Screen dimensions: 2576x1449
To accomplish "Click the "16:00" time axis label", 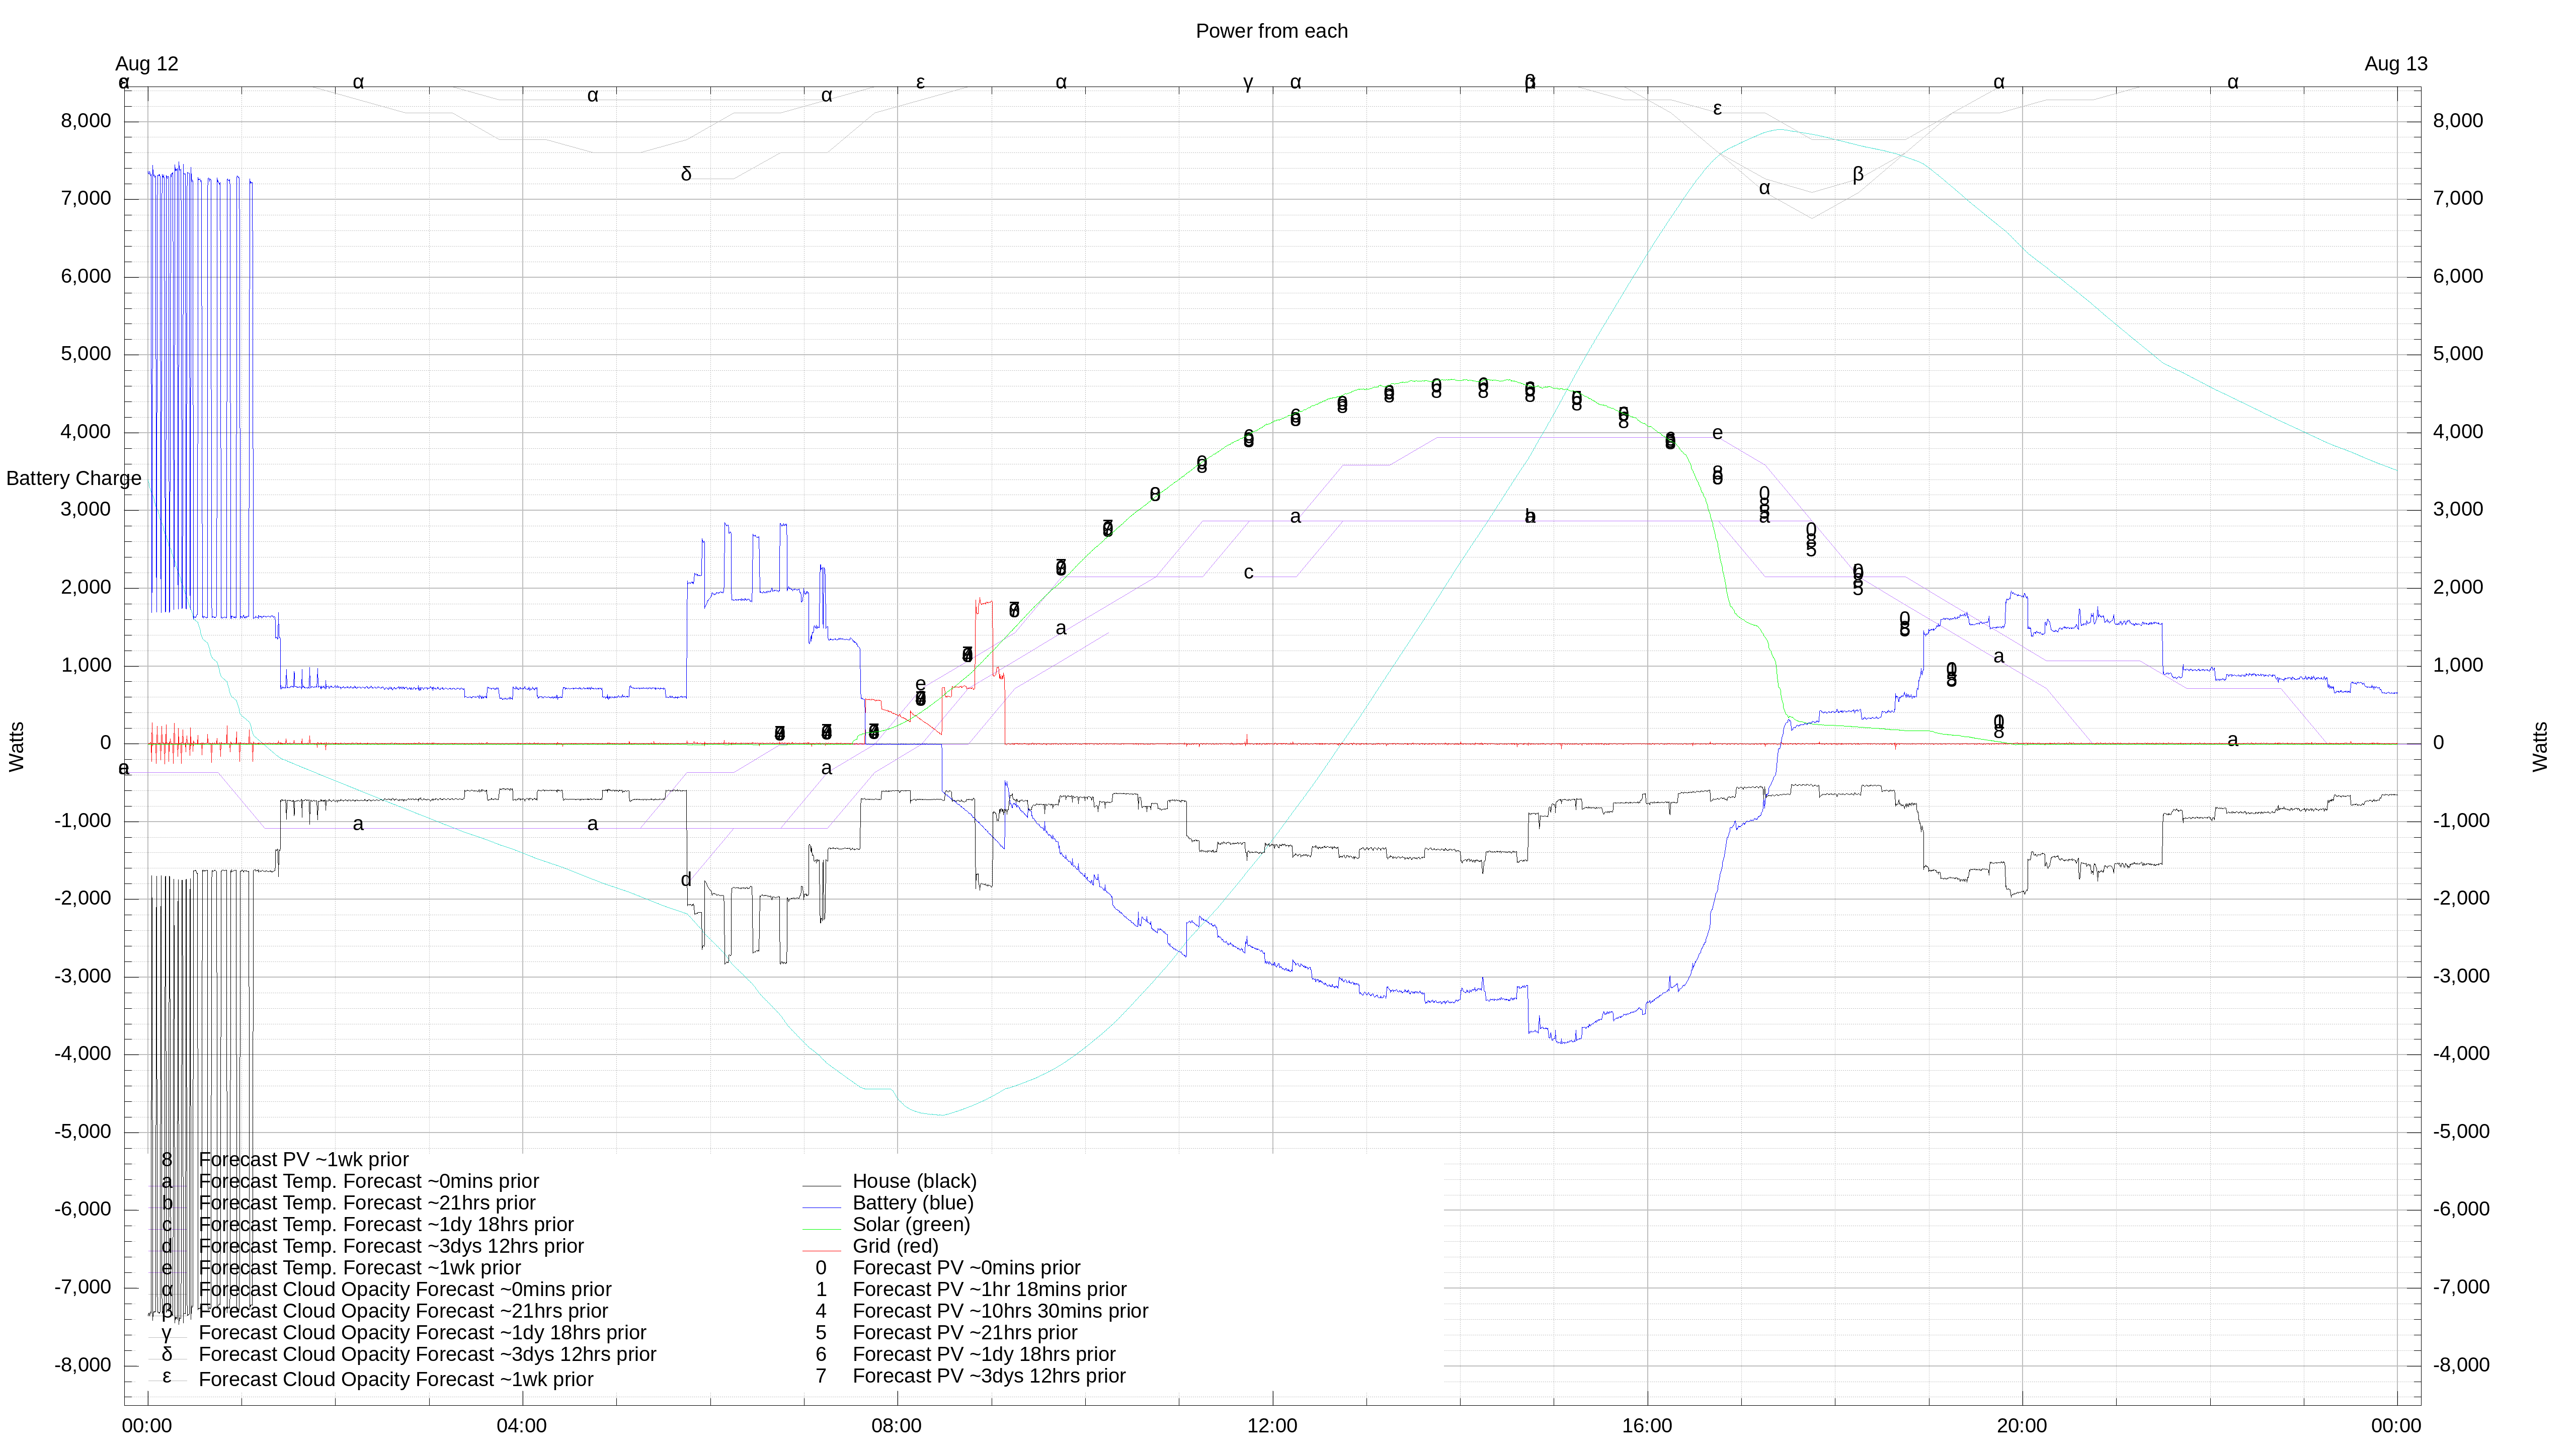I will (x=1647, y=1426).
